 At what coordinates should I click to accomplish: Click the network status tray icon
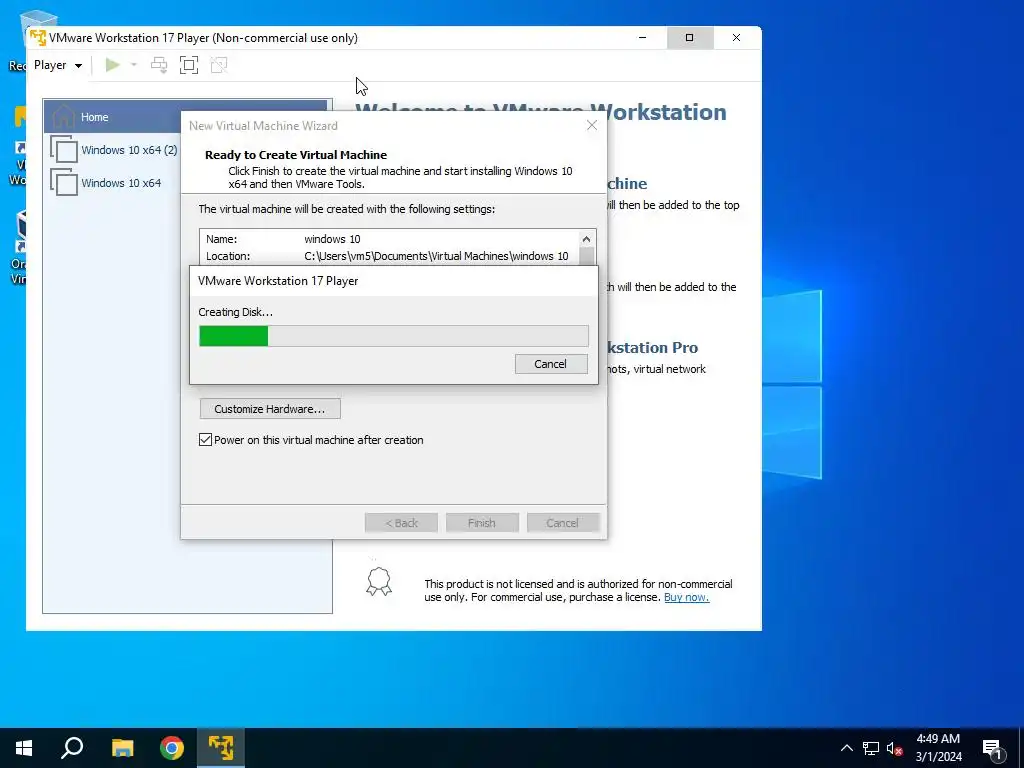871,748
